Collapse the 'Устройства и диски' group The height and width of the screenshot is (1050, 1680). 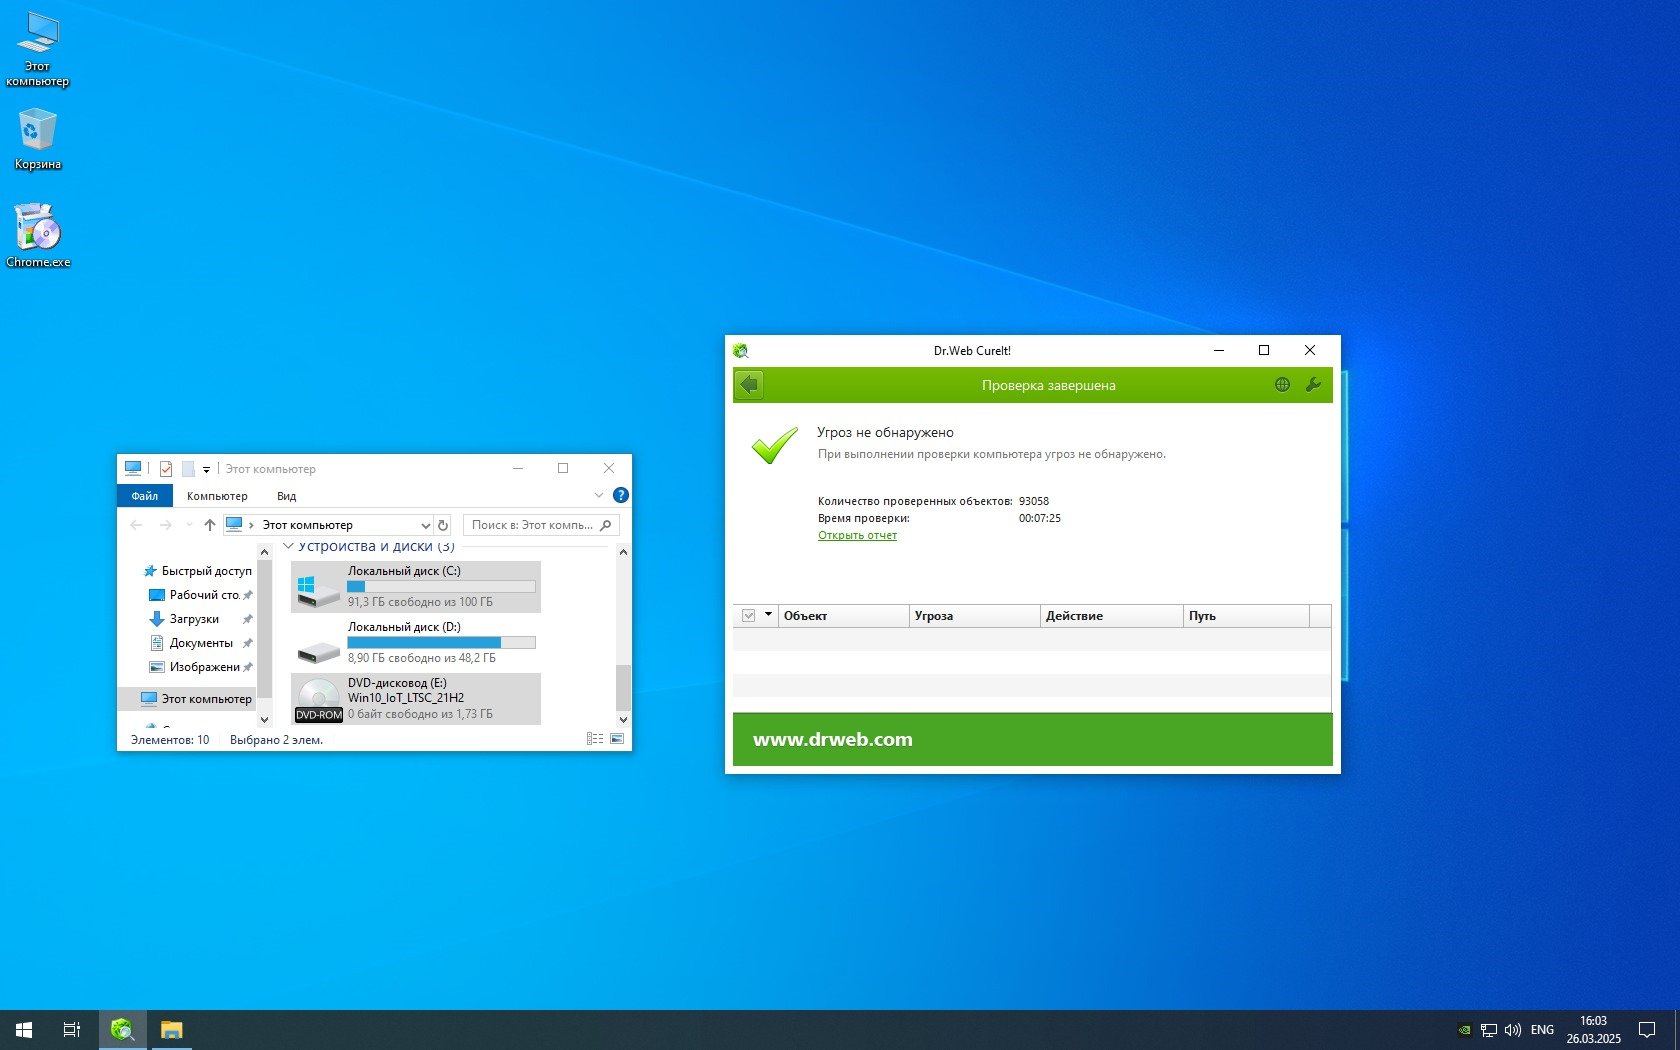288,546
